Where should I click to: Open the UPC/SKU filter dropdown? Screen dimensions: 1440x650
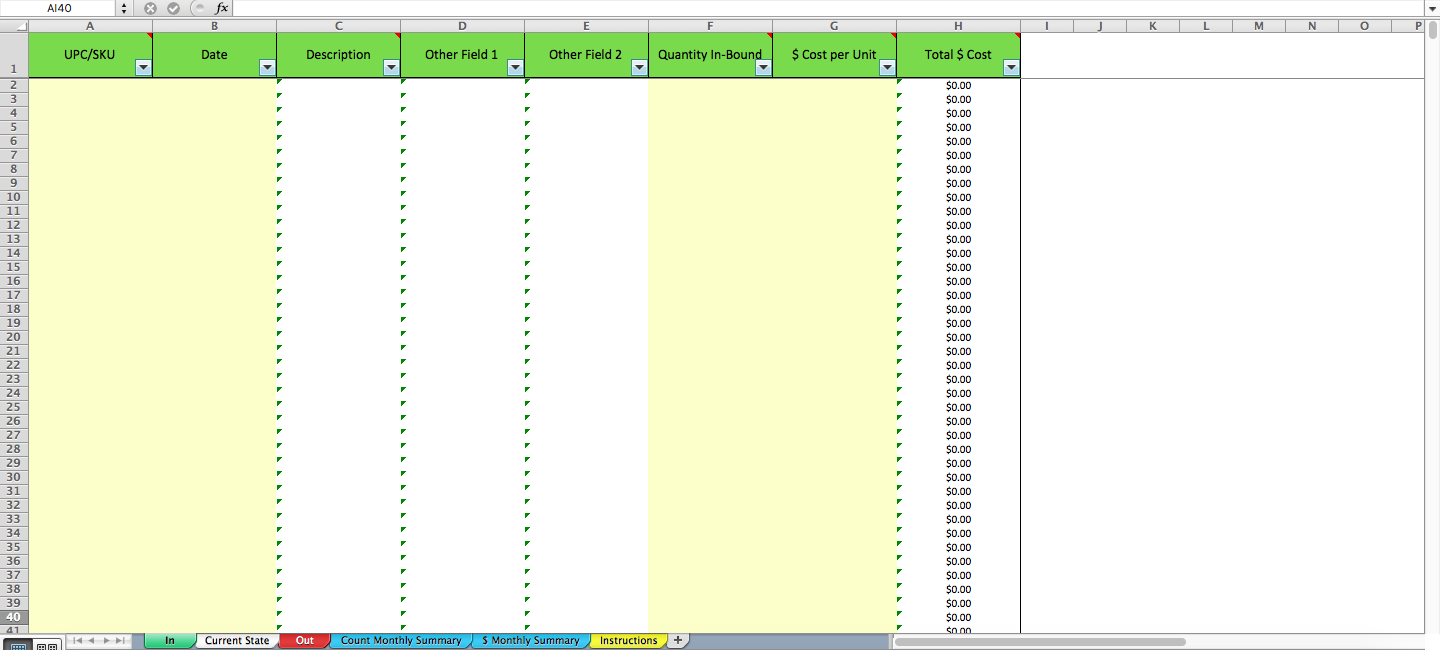143,66
